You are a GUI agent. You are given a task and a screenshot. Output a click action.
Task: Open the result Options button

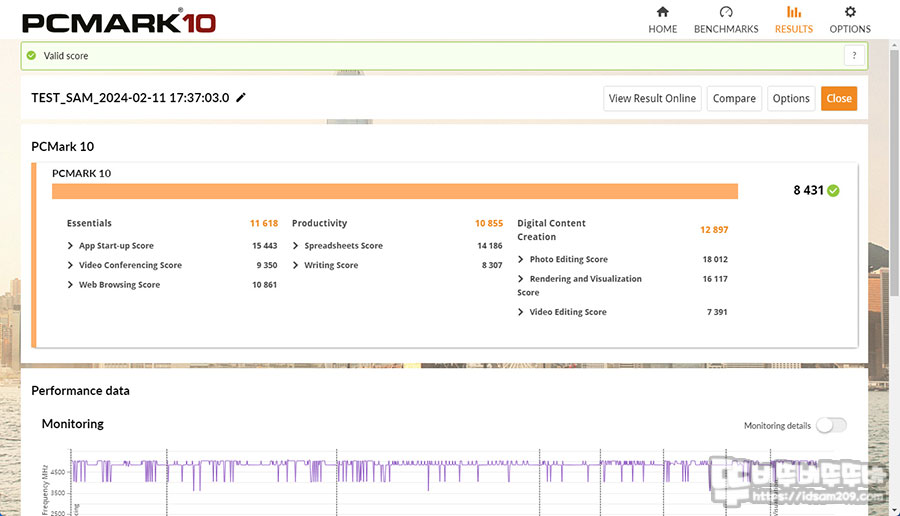coord(791,98)
